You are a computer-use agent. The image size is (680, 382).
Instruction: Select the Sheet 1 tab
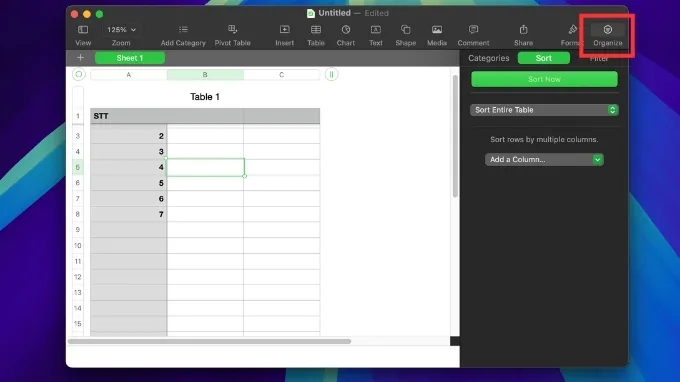coord(130,58)
